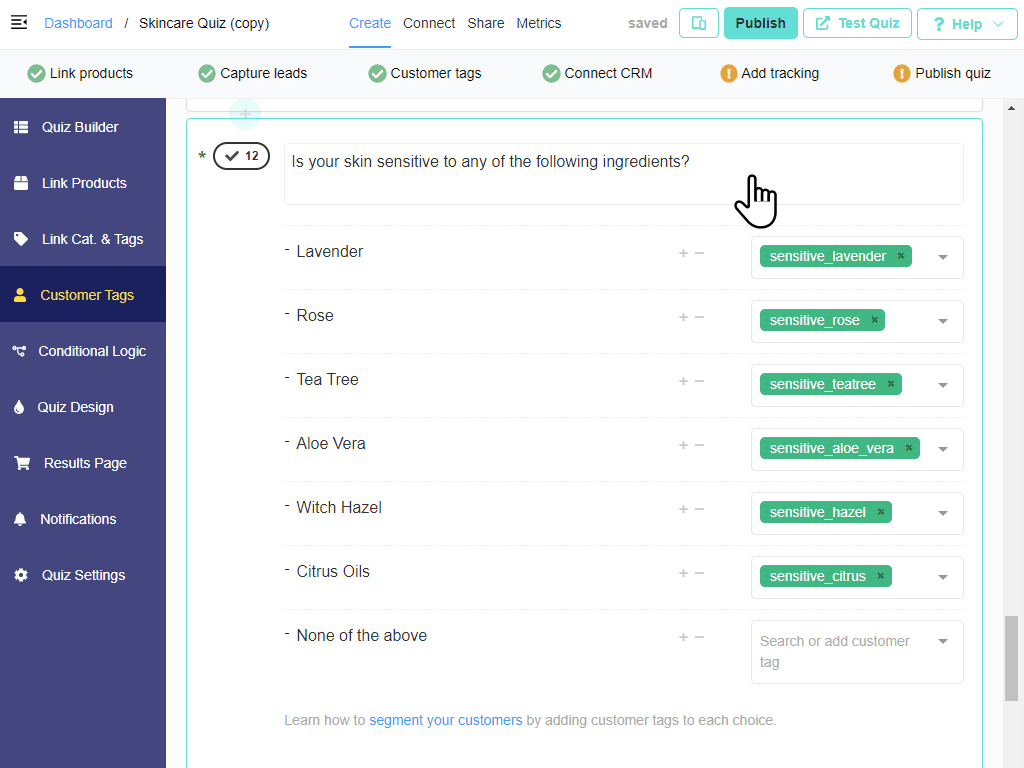Click the green check beside Customer tags step
The width and height of the screenshot is (1024, 768).
pyautogui.click(x=377, y=74)
